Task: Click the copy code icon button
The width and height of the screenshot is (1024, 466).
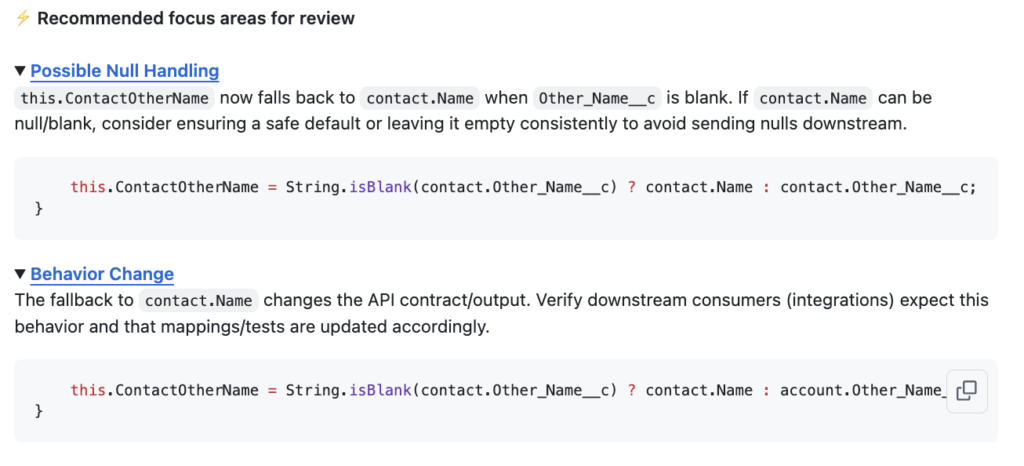Action: [x=966, y=391]
